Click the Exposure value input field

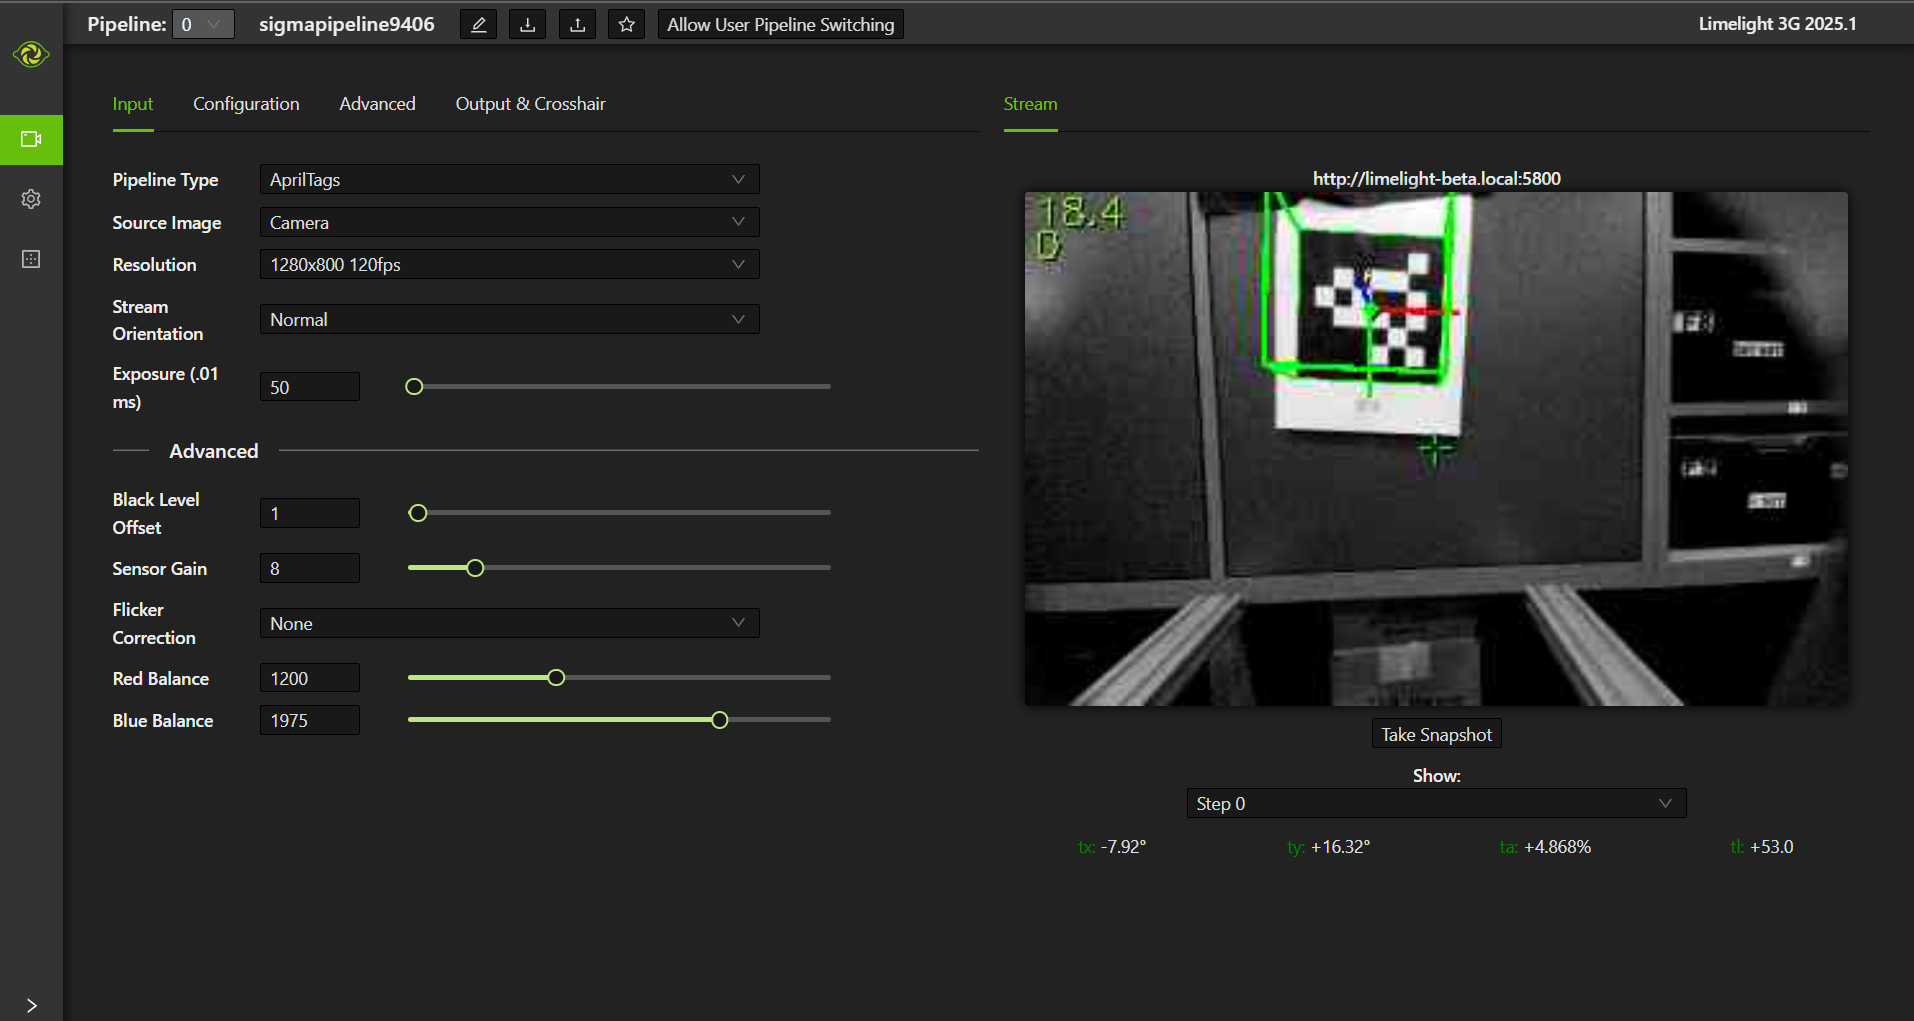(x=309, y=387)
